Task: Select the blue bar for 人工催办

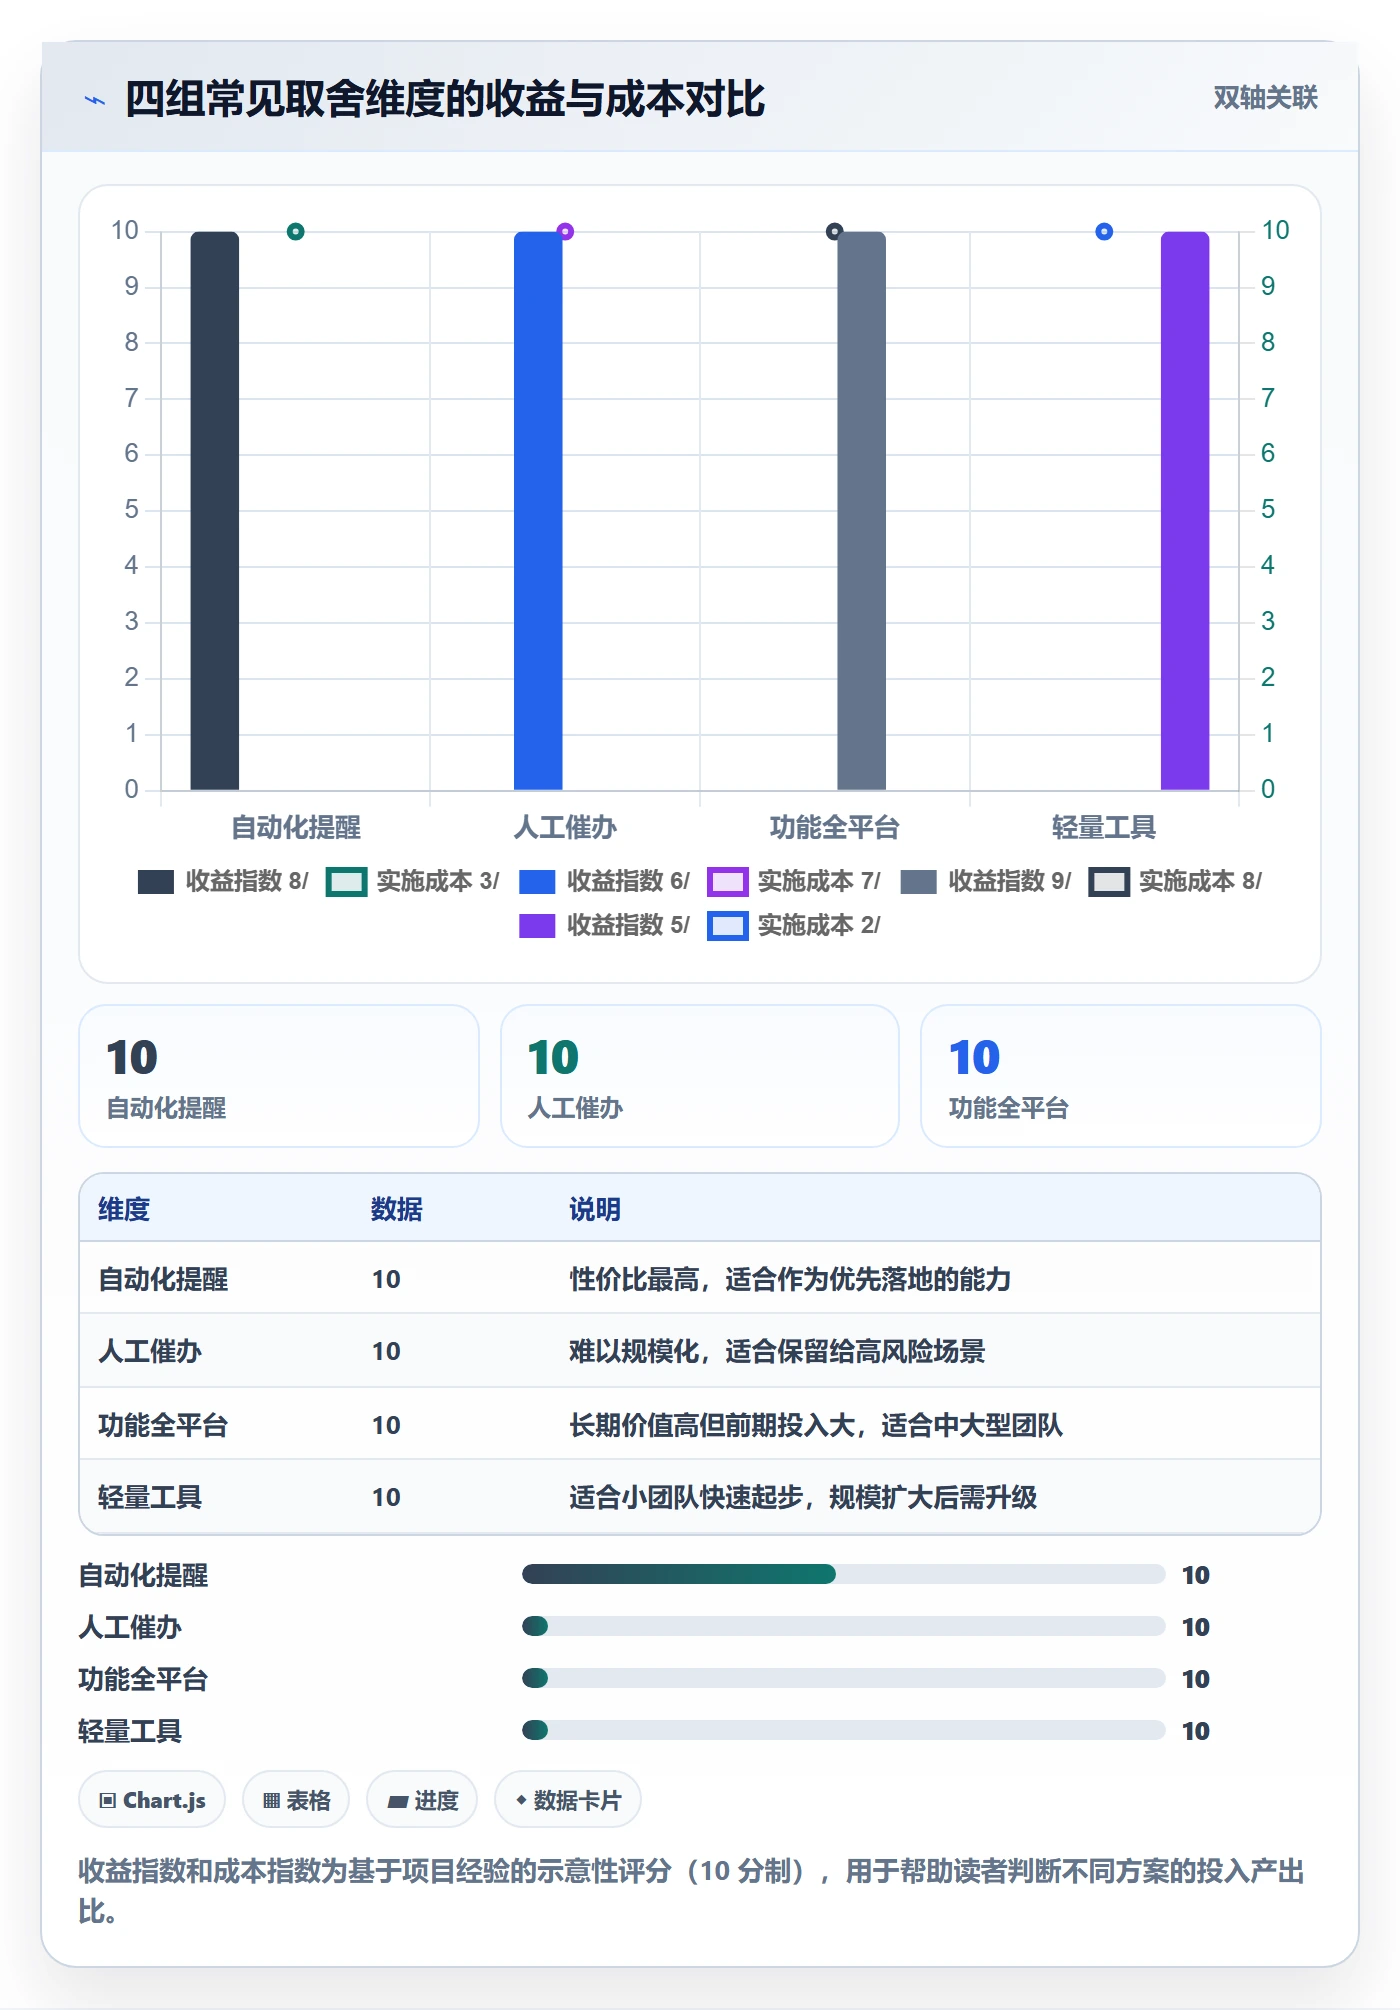Action: 538,511
